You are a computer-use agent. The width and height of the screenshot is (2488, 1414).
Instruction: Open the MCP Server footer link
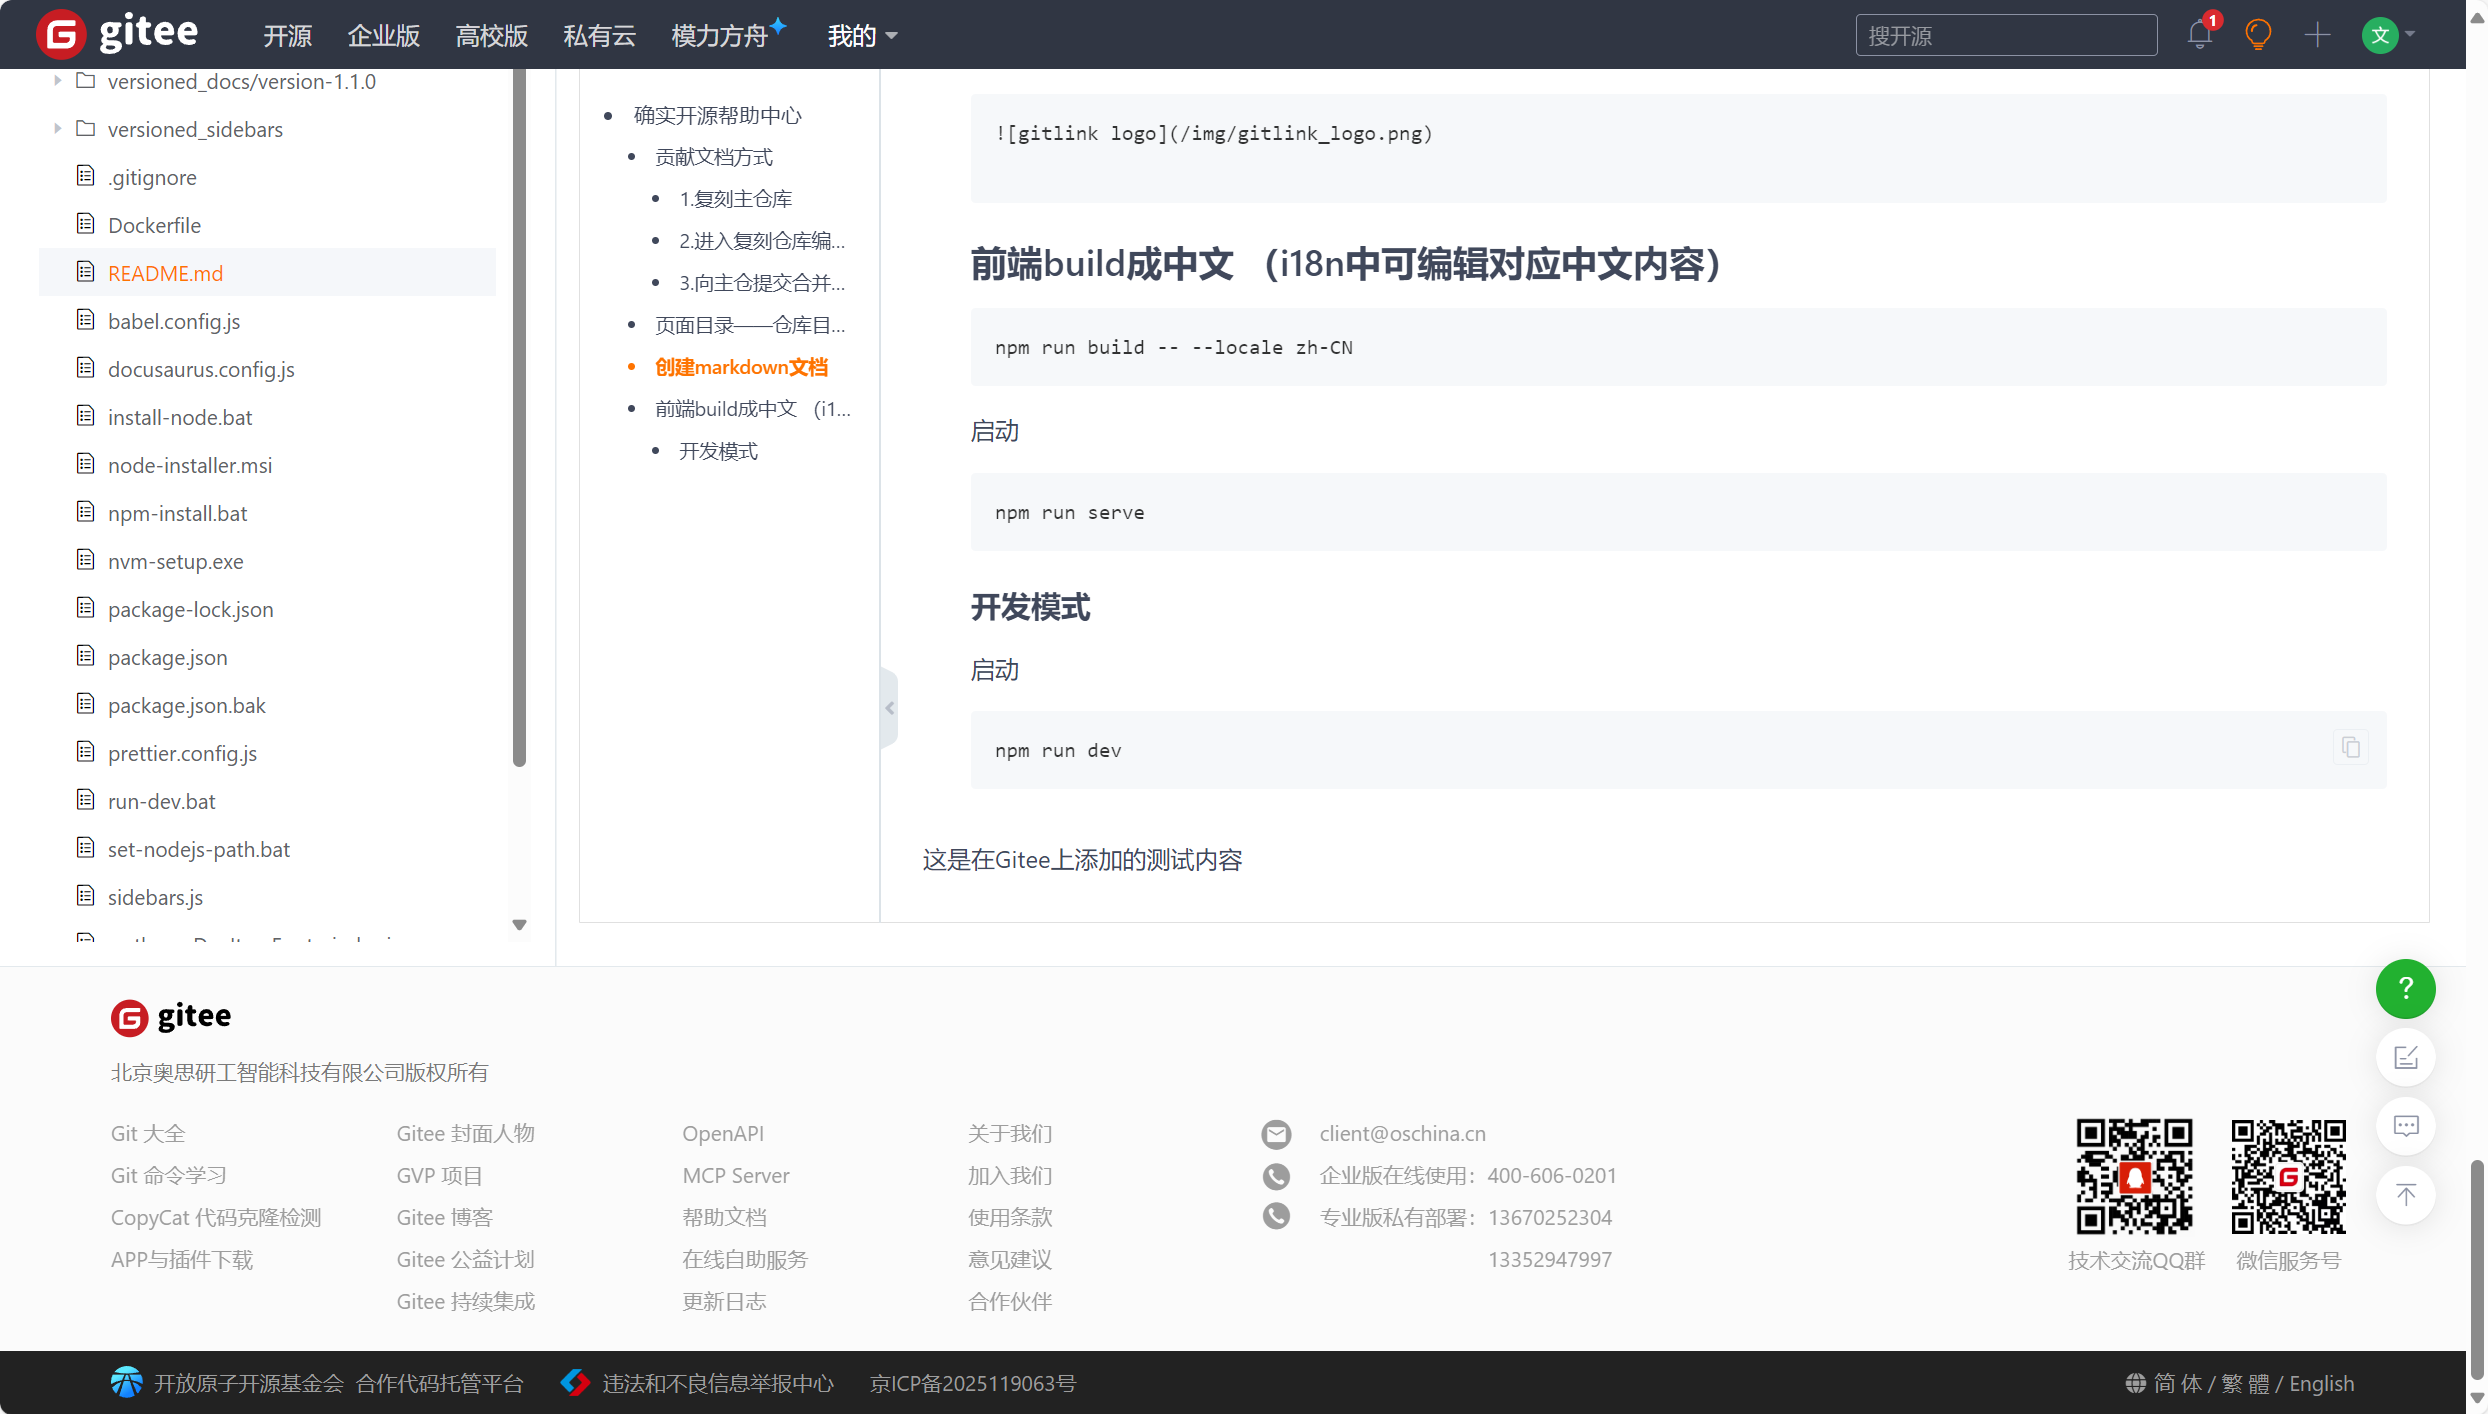tap(736, 1175)
